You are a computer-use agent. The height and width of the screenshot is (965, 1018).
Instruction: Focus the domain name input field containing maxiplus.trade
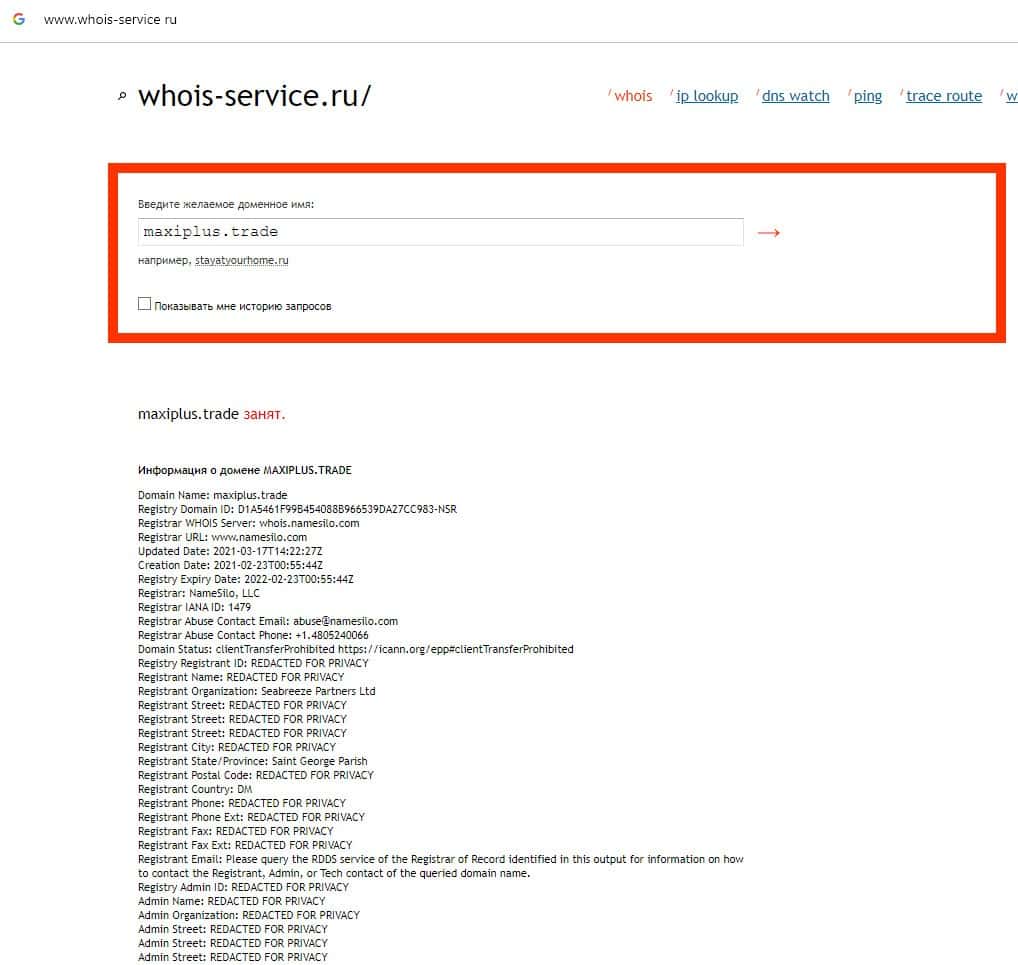pyautogui.click(x=440, y=232)
